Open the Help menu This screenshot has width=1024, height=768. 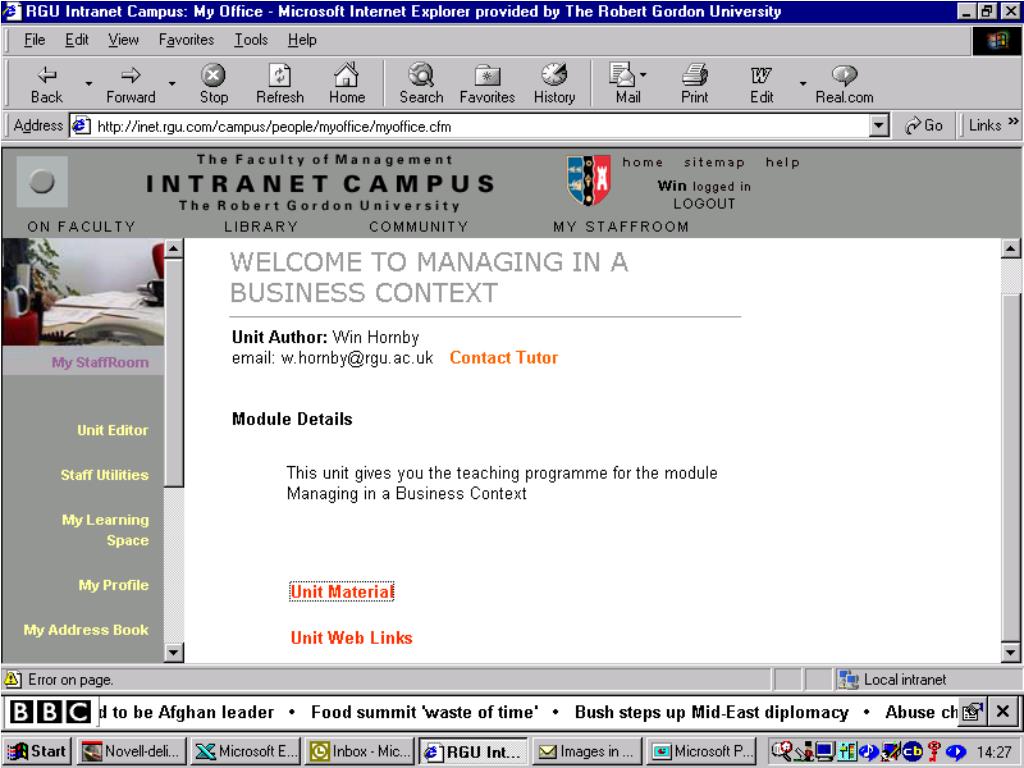[x=302, y=40]
